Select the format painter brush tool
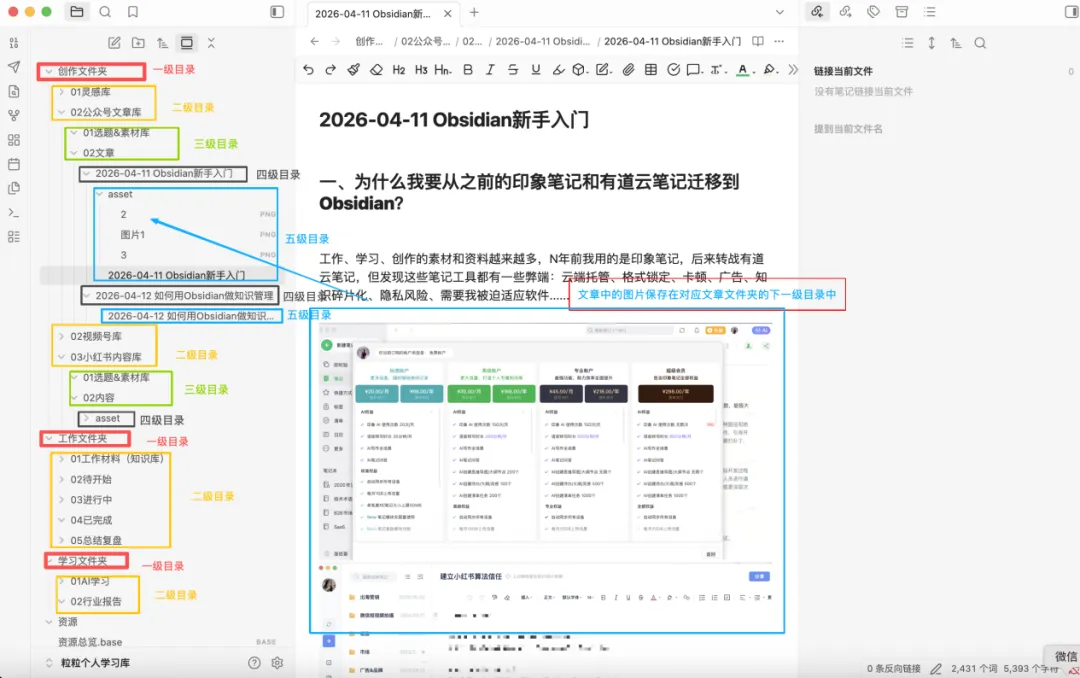The width and height of the screenshot is (1080, 678). point(353,70)
